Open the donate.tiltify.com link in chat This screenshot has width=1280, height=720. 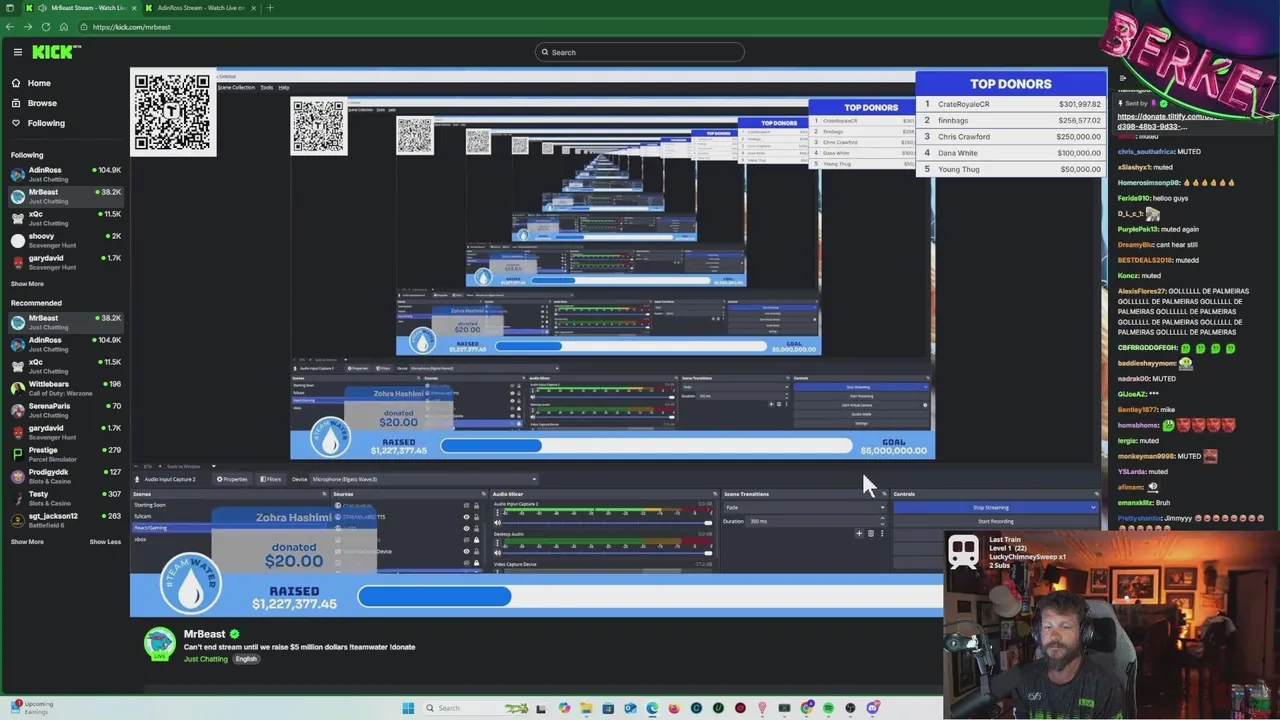(x=1170, y=122)
